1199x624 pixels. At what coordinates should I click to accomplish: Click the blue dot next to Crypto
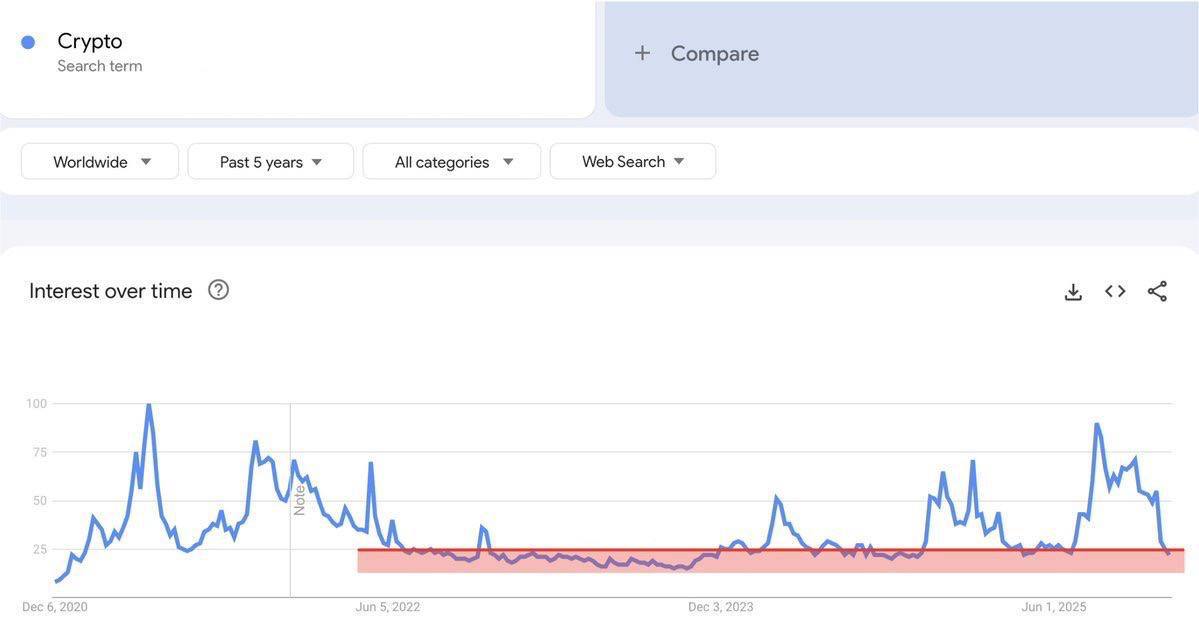point(28,42)
